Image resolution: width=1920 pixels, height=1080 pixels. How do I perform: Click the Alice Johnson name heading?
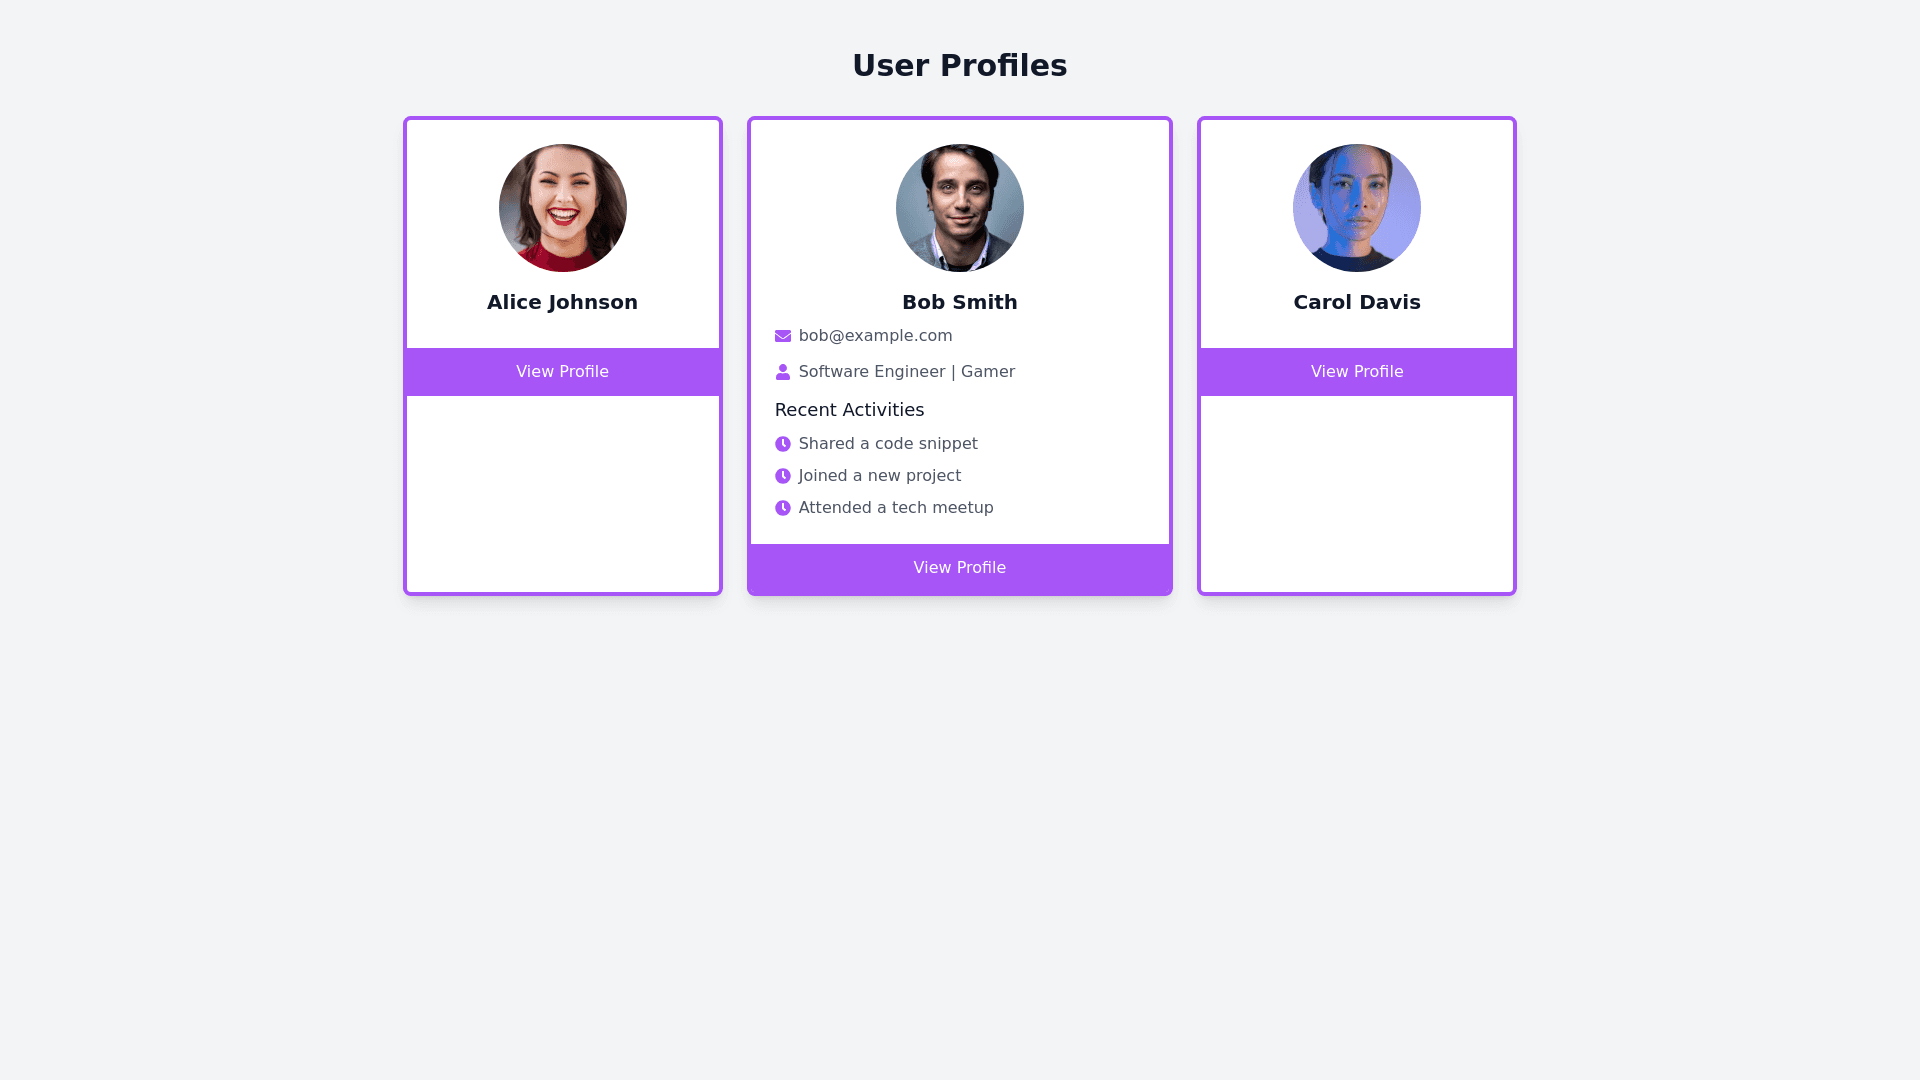click(x=562, y=302)
